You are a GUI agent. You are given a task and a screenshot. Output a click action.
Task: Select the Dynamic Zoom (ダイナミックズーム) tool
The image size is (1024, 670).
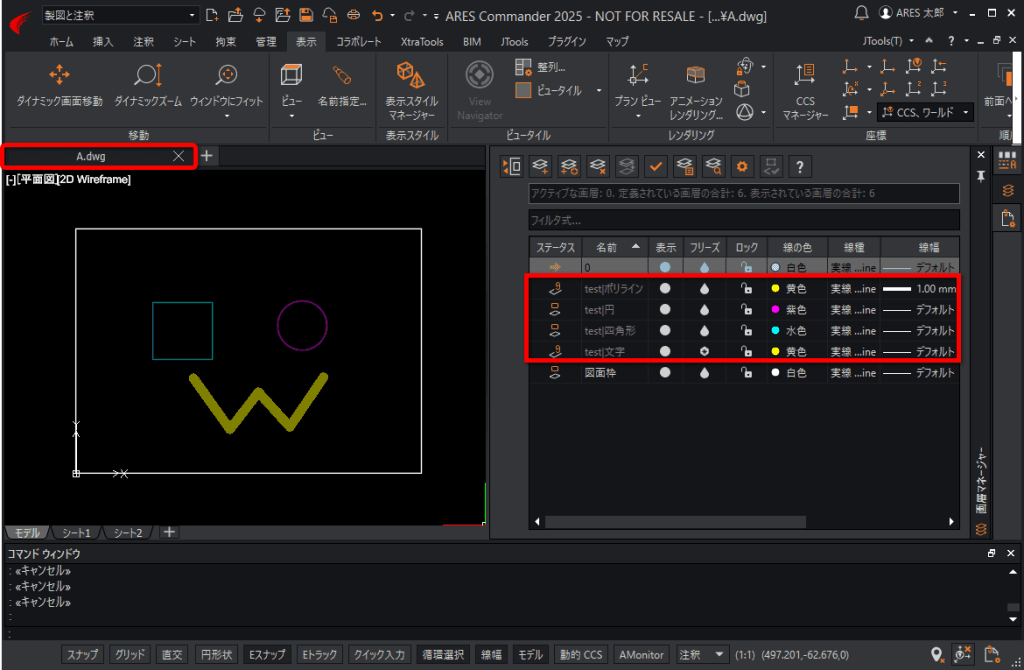pos(147,76)
